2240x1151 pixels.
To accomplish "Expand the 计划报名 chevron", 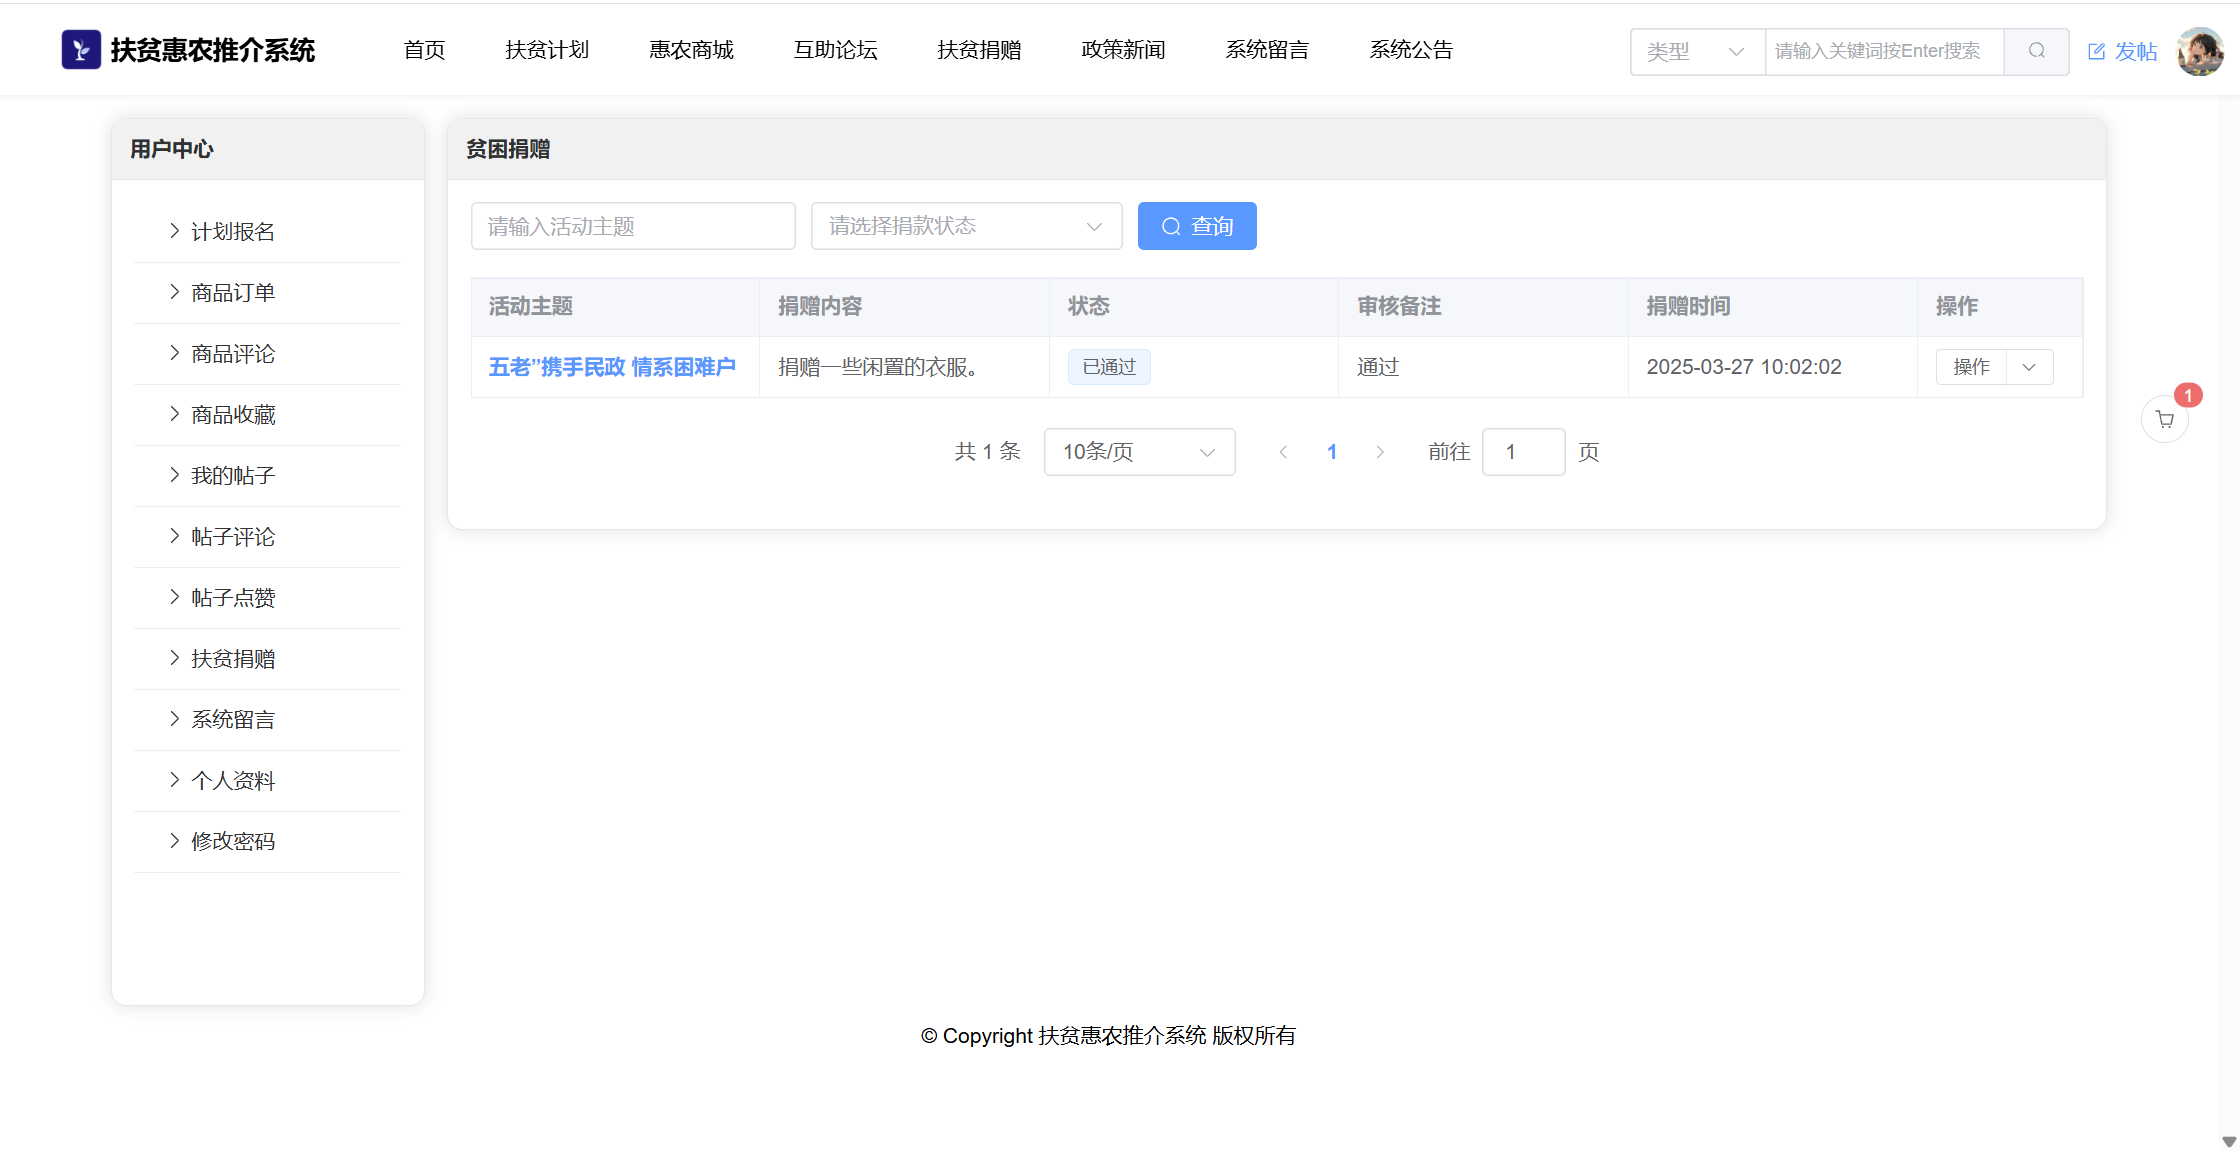I will tap(175, 231).
